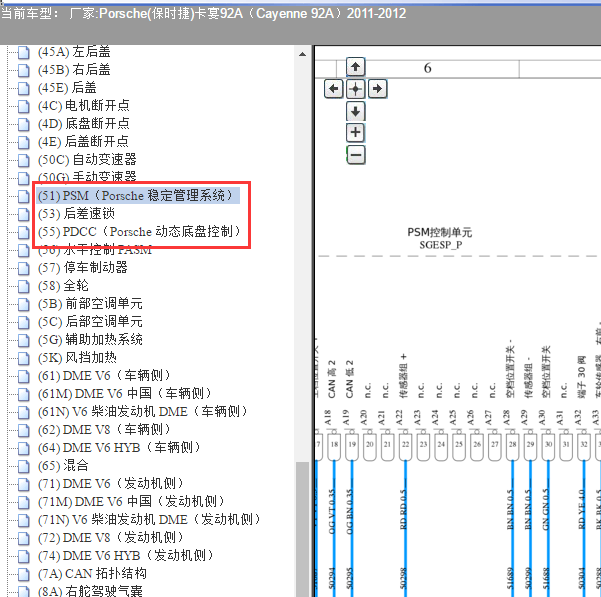
Task: Select (45A) 左后盖 in the tree
Action: (74, 52)
